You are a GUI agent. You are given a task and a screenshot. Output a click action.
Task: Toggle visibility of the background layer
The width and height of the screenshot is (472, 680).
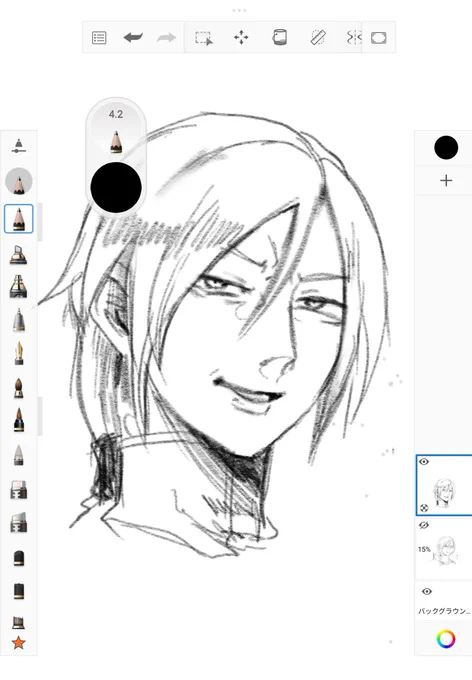coord(427,592)
